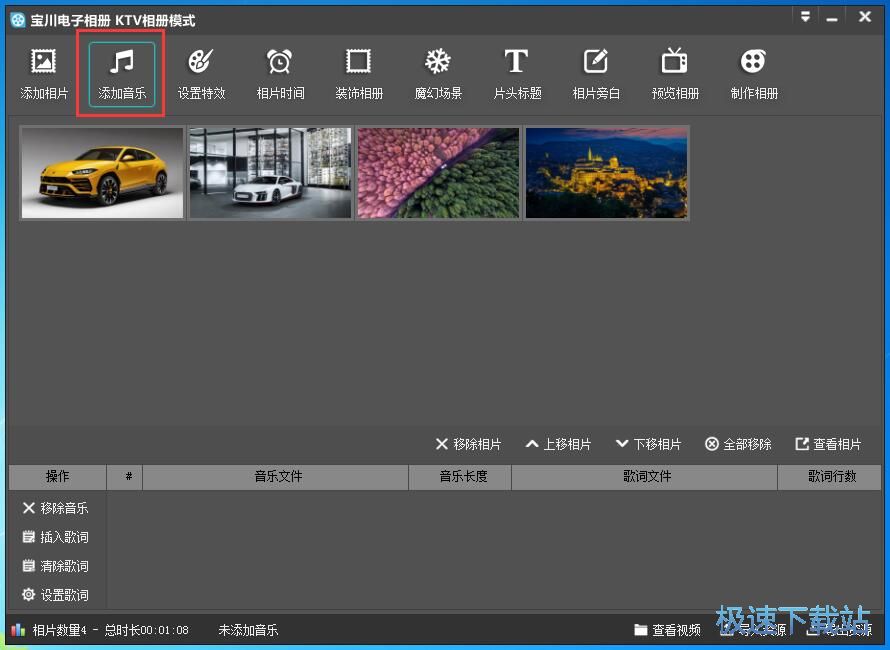The image size is (890, 650).
Task: Open 设置特效 effects settings
Action: point(201,63)
